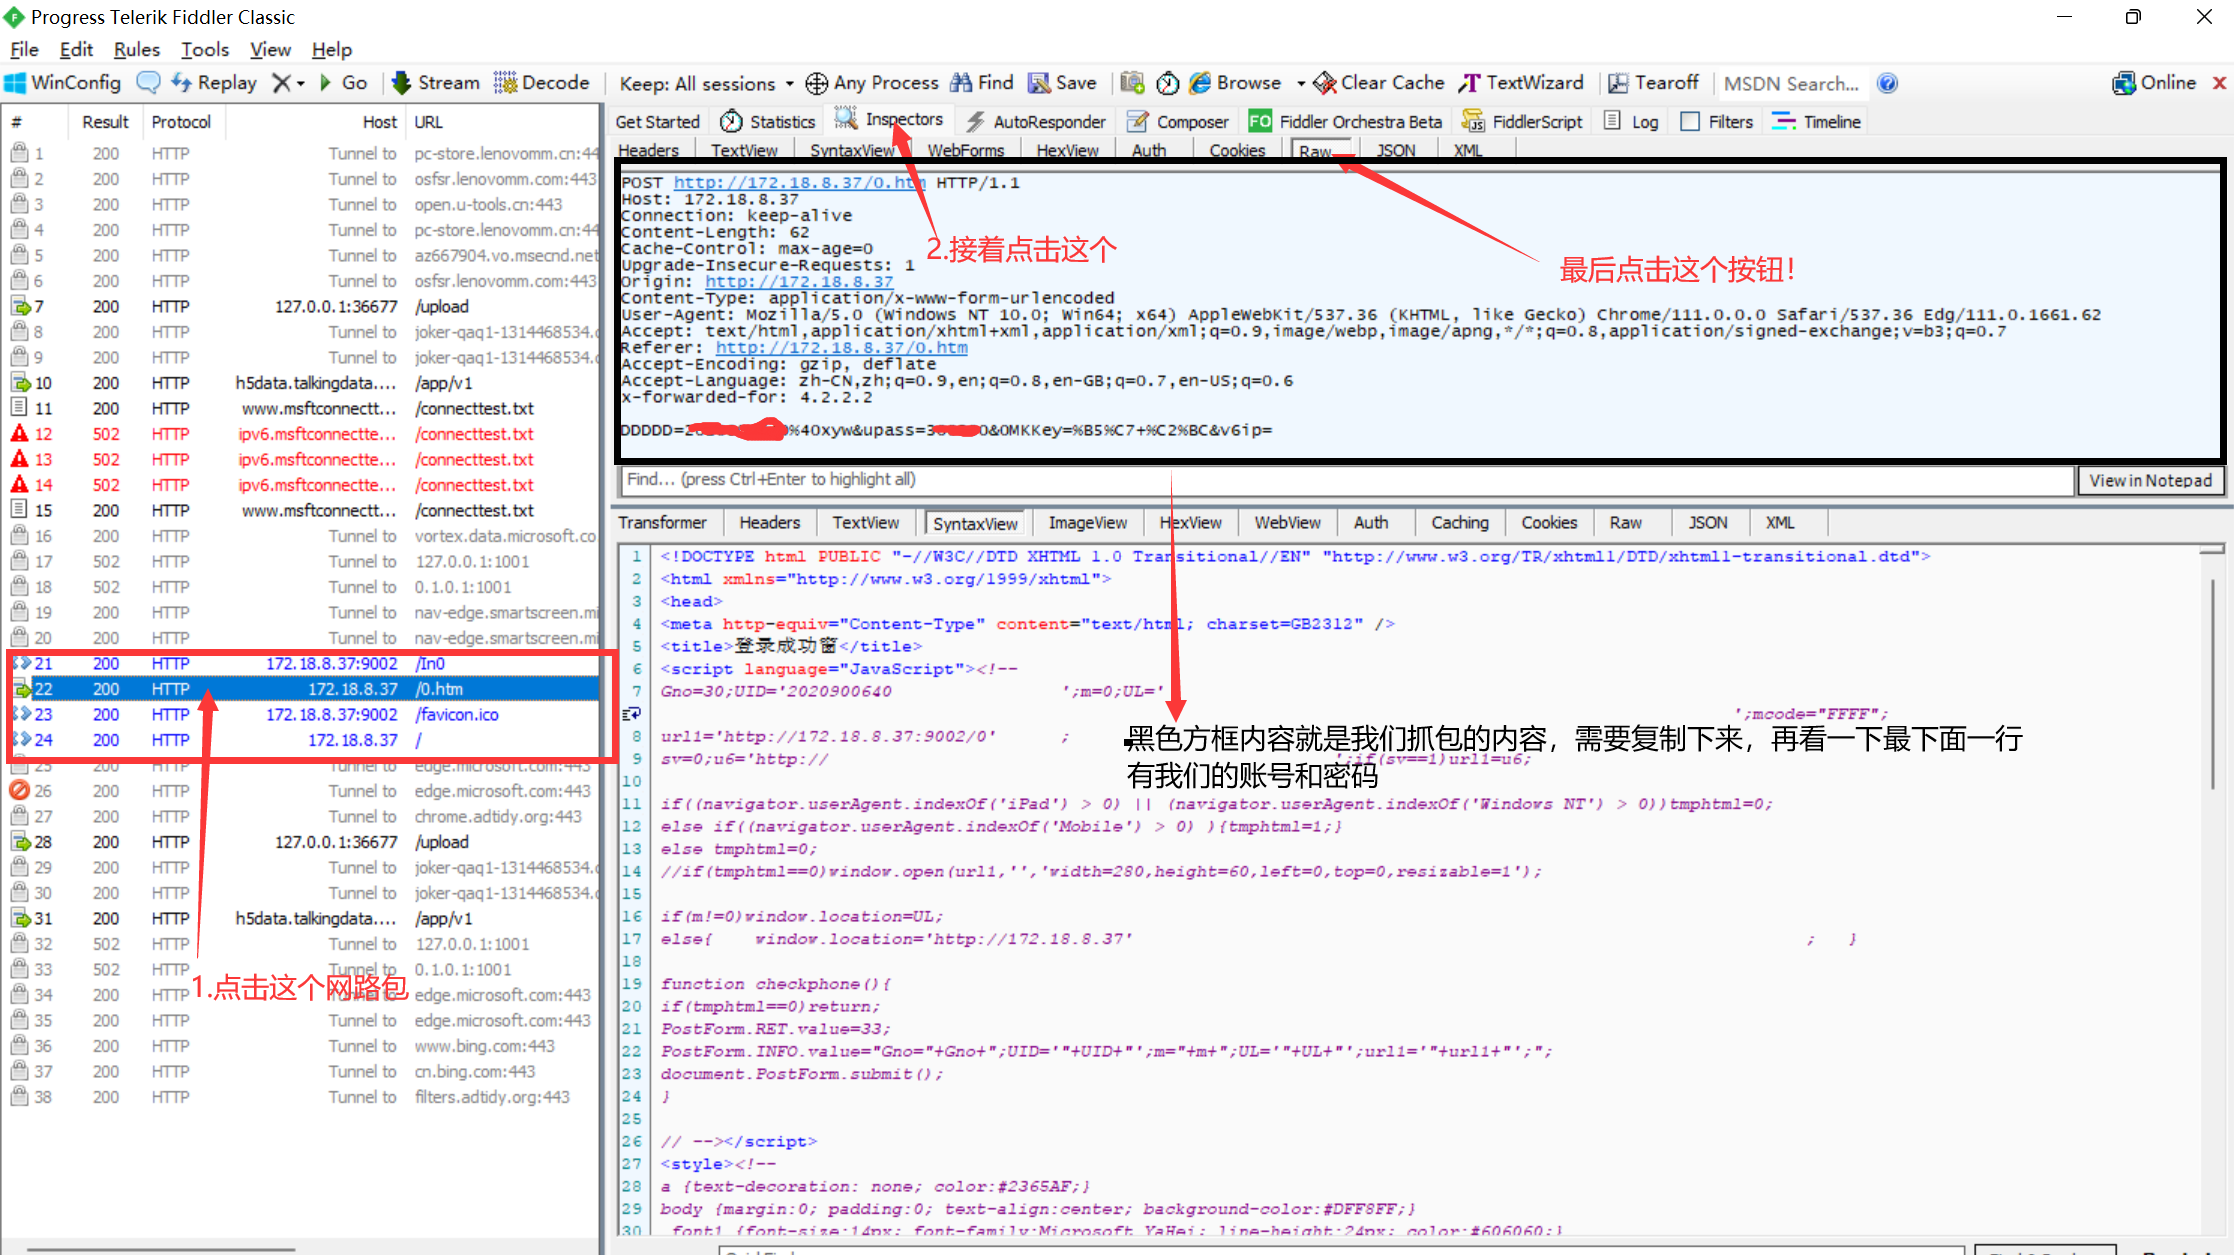The image size is (2234, 1255).
Task: Click the Origin URL link
Action: pyautogui.click(x=799, y=282)
